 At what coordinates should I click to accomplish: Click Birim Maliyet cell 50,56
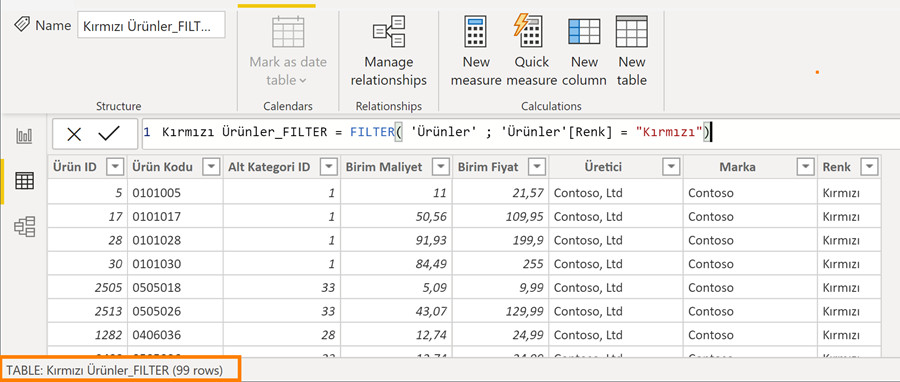pyautogui.click(x=396, y=217)
